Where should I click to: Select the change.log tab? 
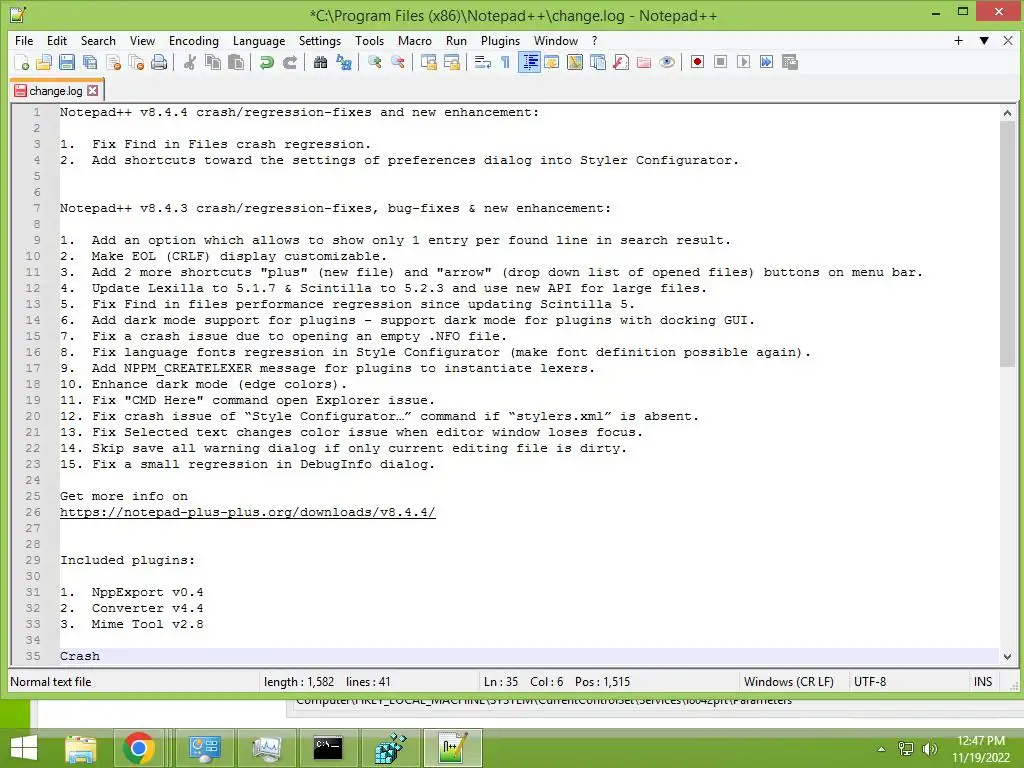(56, 91)
